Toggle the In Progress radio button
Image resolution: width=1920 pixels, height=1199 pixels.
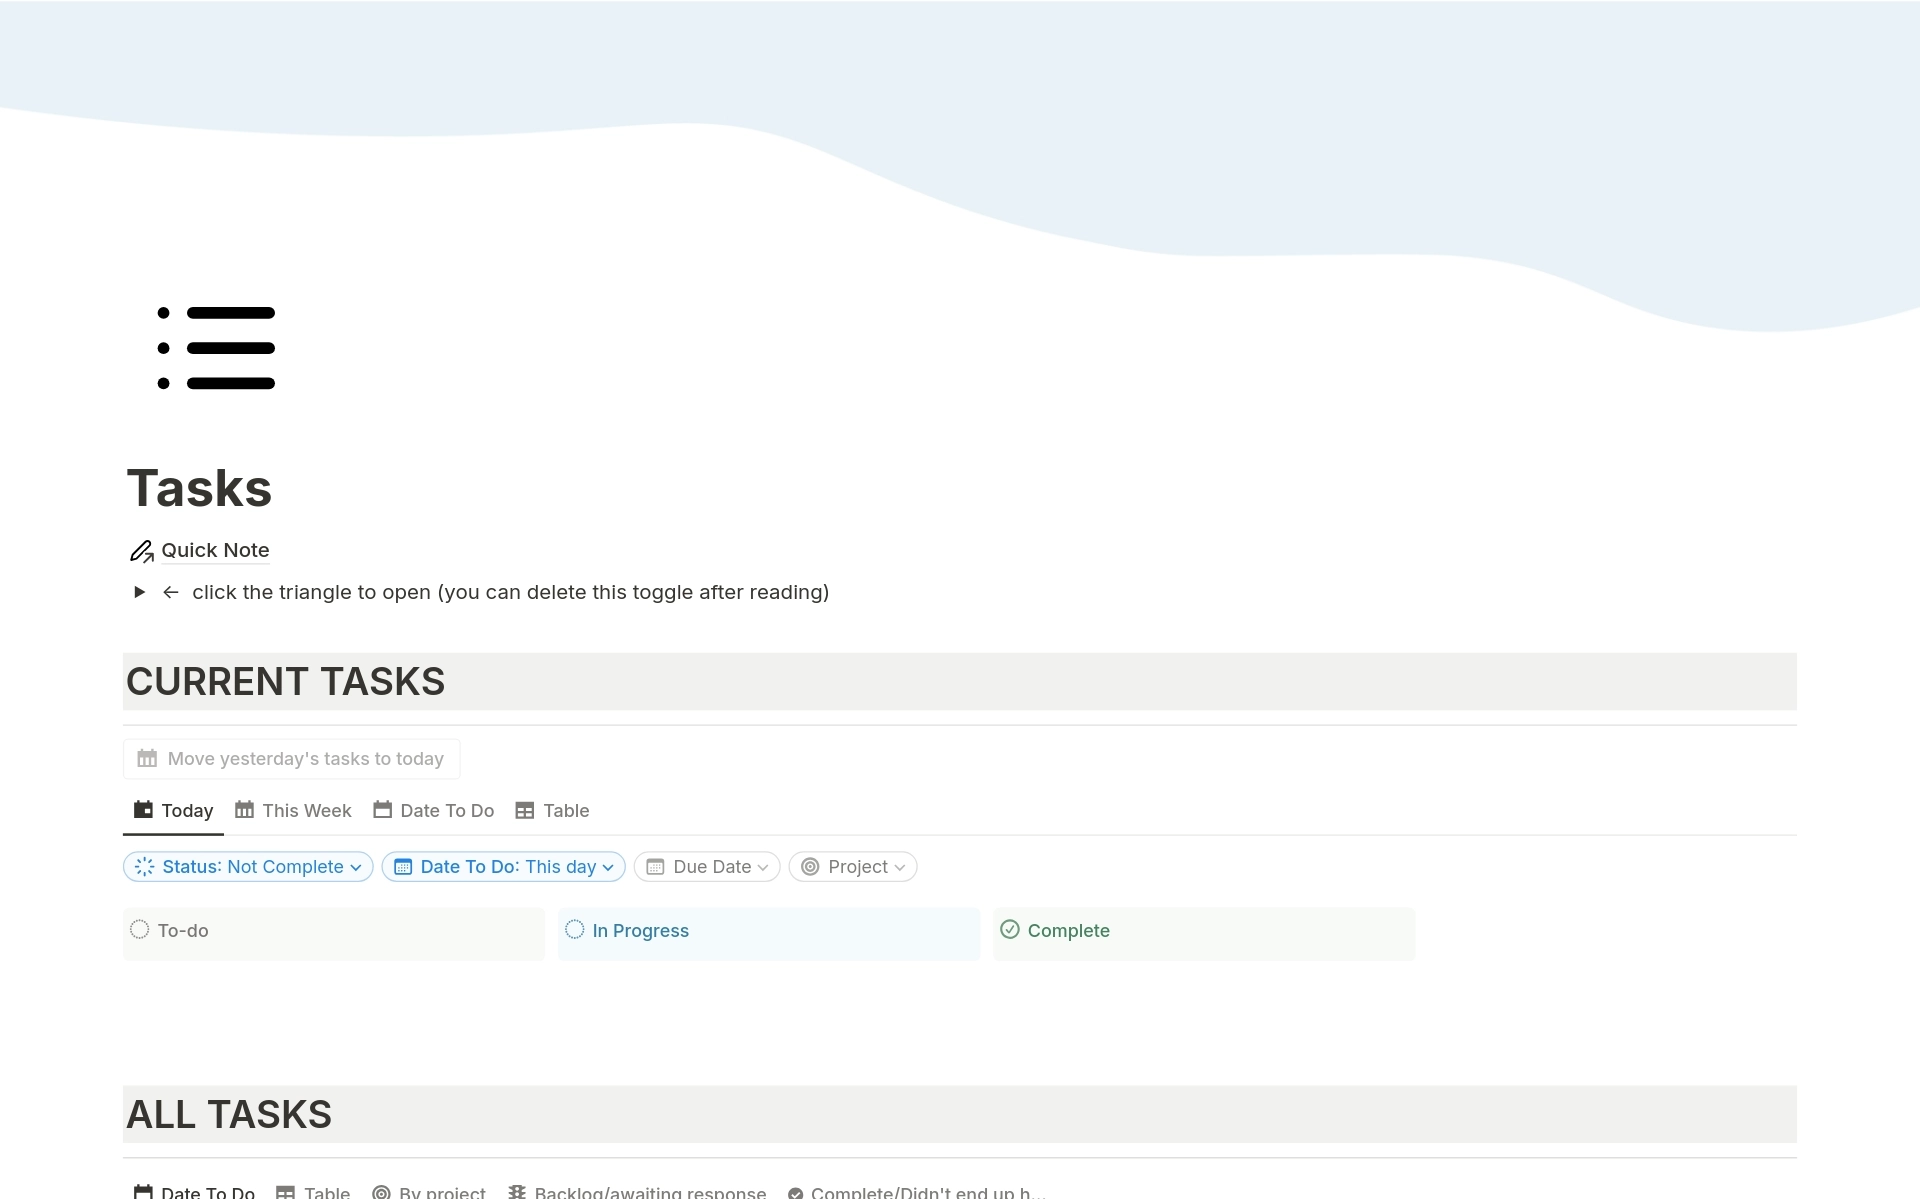pos(576,930)
